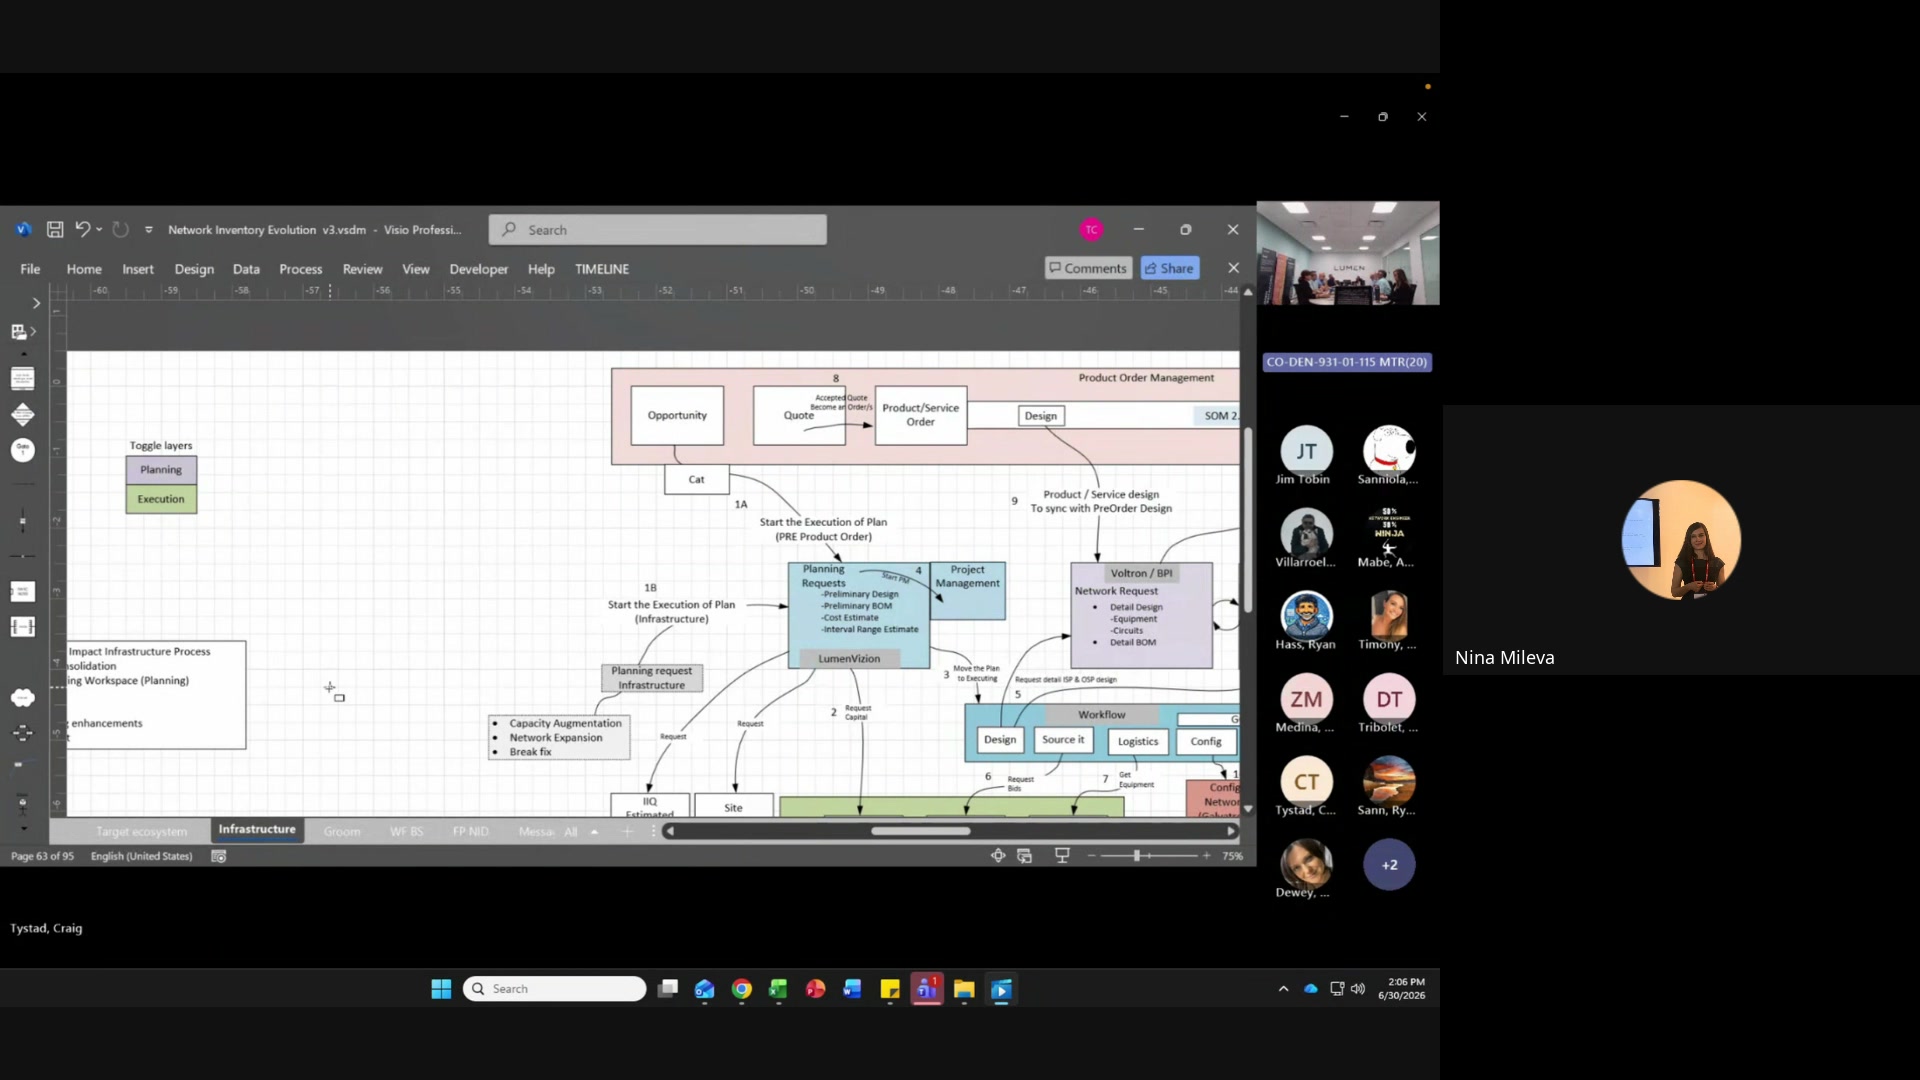Viewport: 1920px width, 1080px height.
Task: Select the Project Management box
Action: coord(967,590)
